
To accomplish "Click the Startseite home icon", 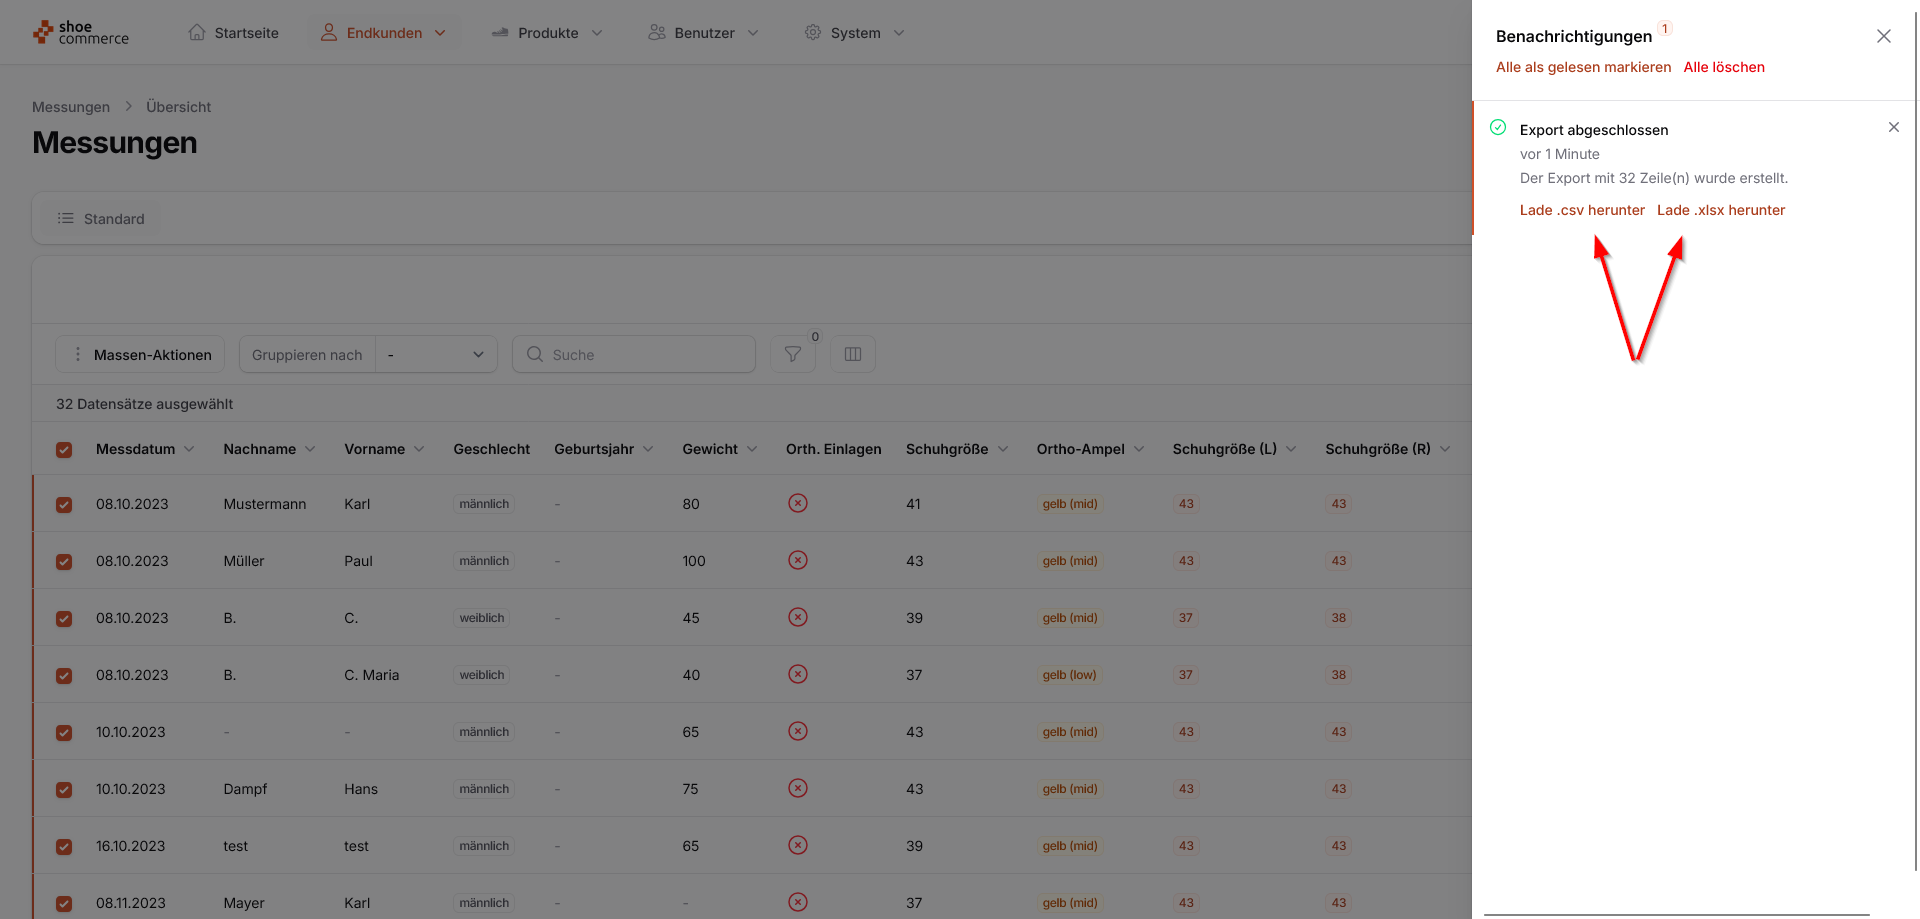I will click(x=197, y=33).
